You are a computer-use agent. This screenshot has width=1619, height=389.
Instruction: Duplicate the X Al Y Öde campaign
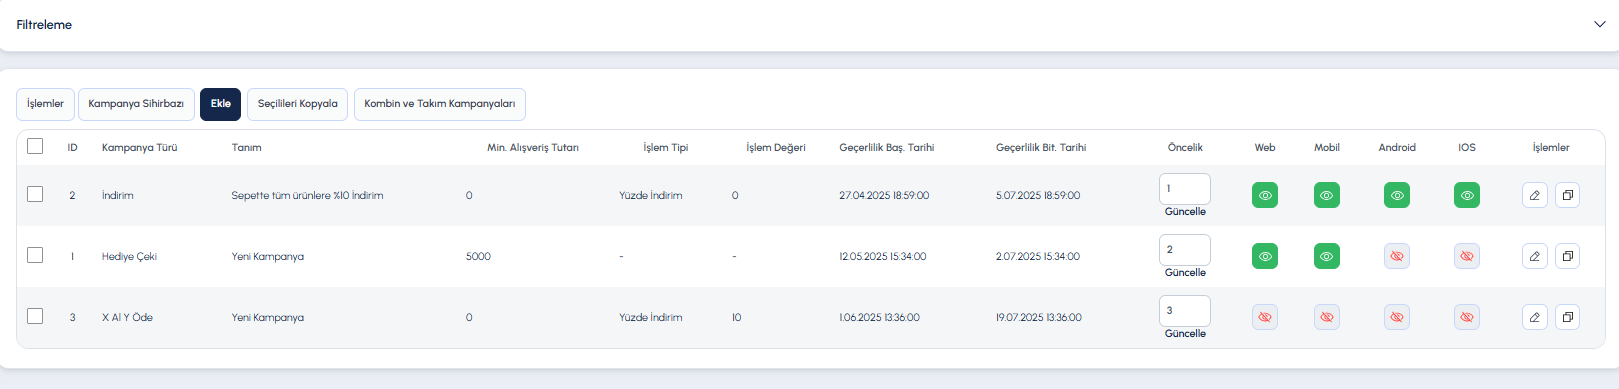[x=1567, y=317]
